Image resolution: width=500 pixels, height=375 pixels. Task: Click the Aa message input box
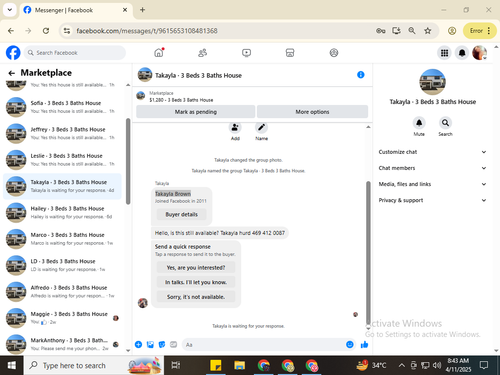263,344
